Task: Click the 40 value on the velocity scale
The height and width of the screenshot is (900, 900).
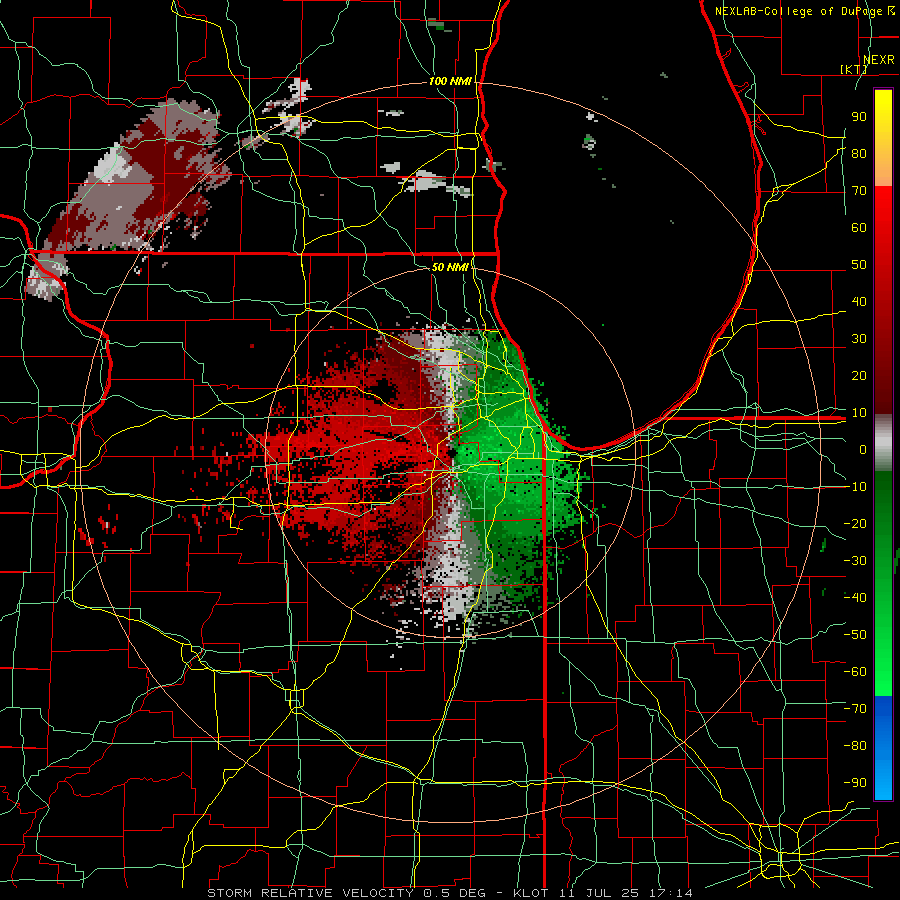Action: point(859,302)
